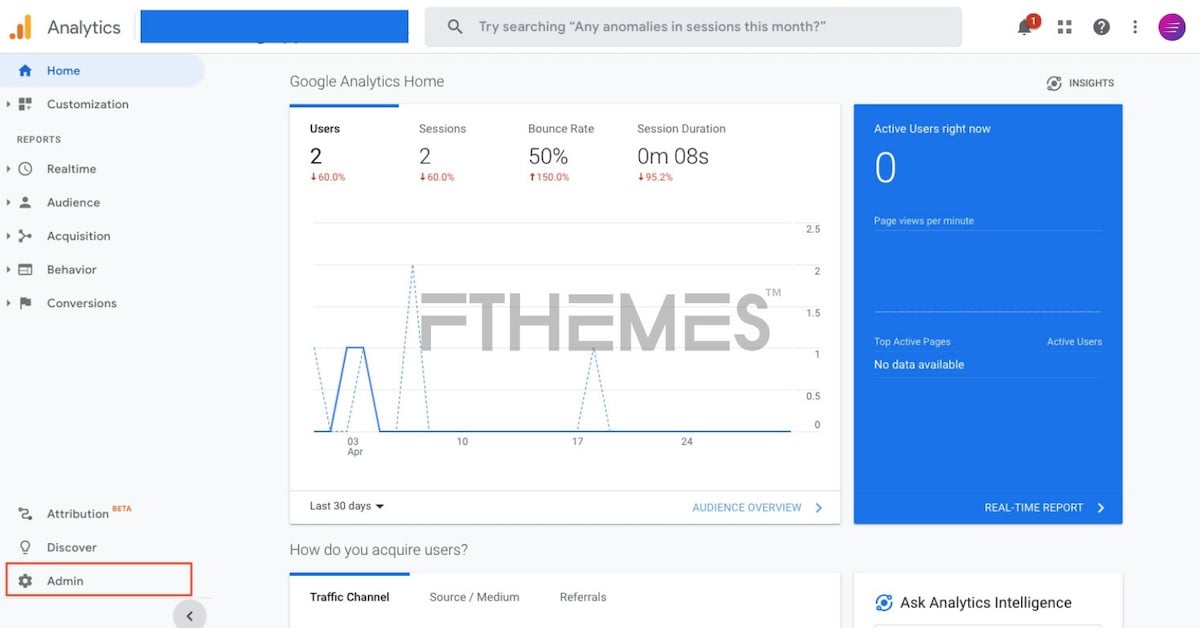Open Attribution beta section
This screenshot has width=1200, height=628.
click(x=89, y=513)
